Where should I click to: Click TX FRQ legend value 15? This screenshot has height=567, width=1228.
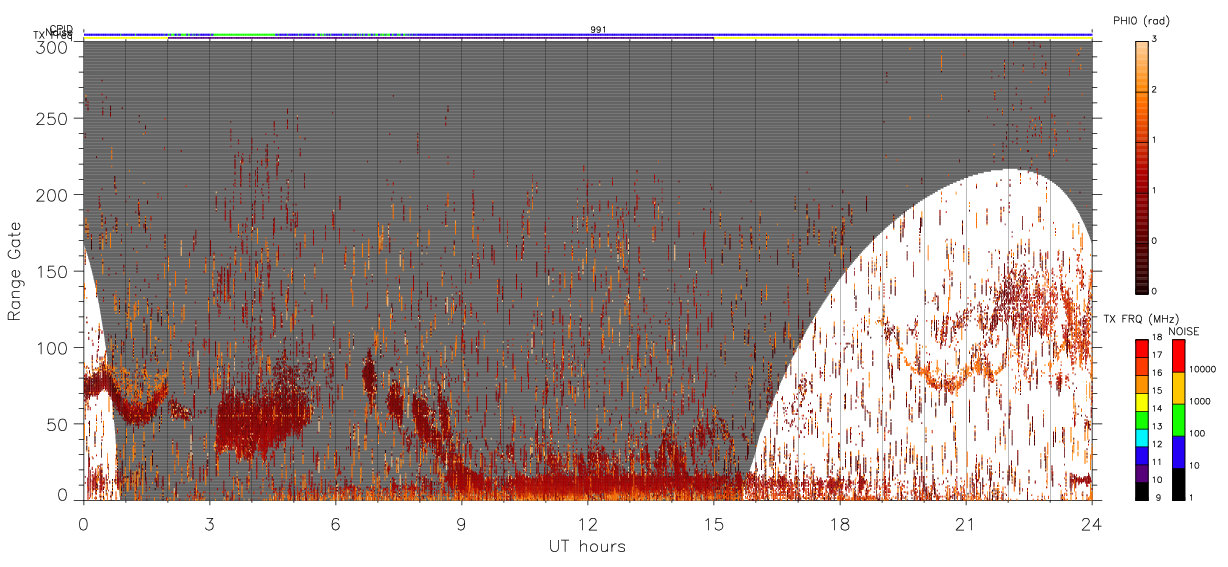tap(1157, 390)
